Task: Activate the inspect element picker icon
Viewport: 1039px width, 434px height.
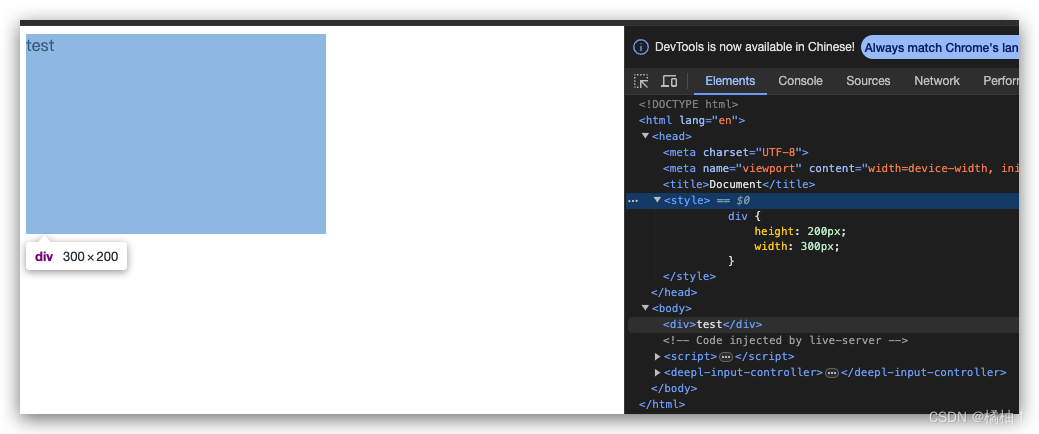Action: point(642,81)
